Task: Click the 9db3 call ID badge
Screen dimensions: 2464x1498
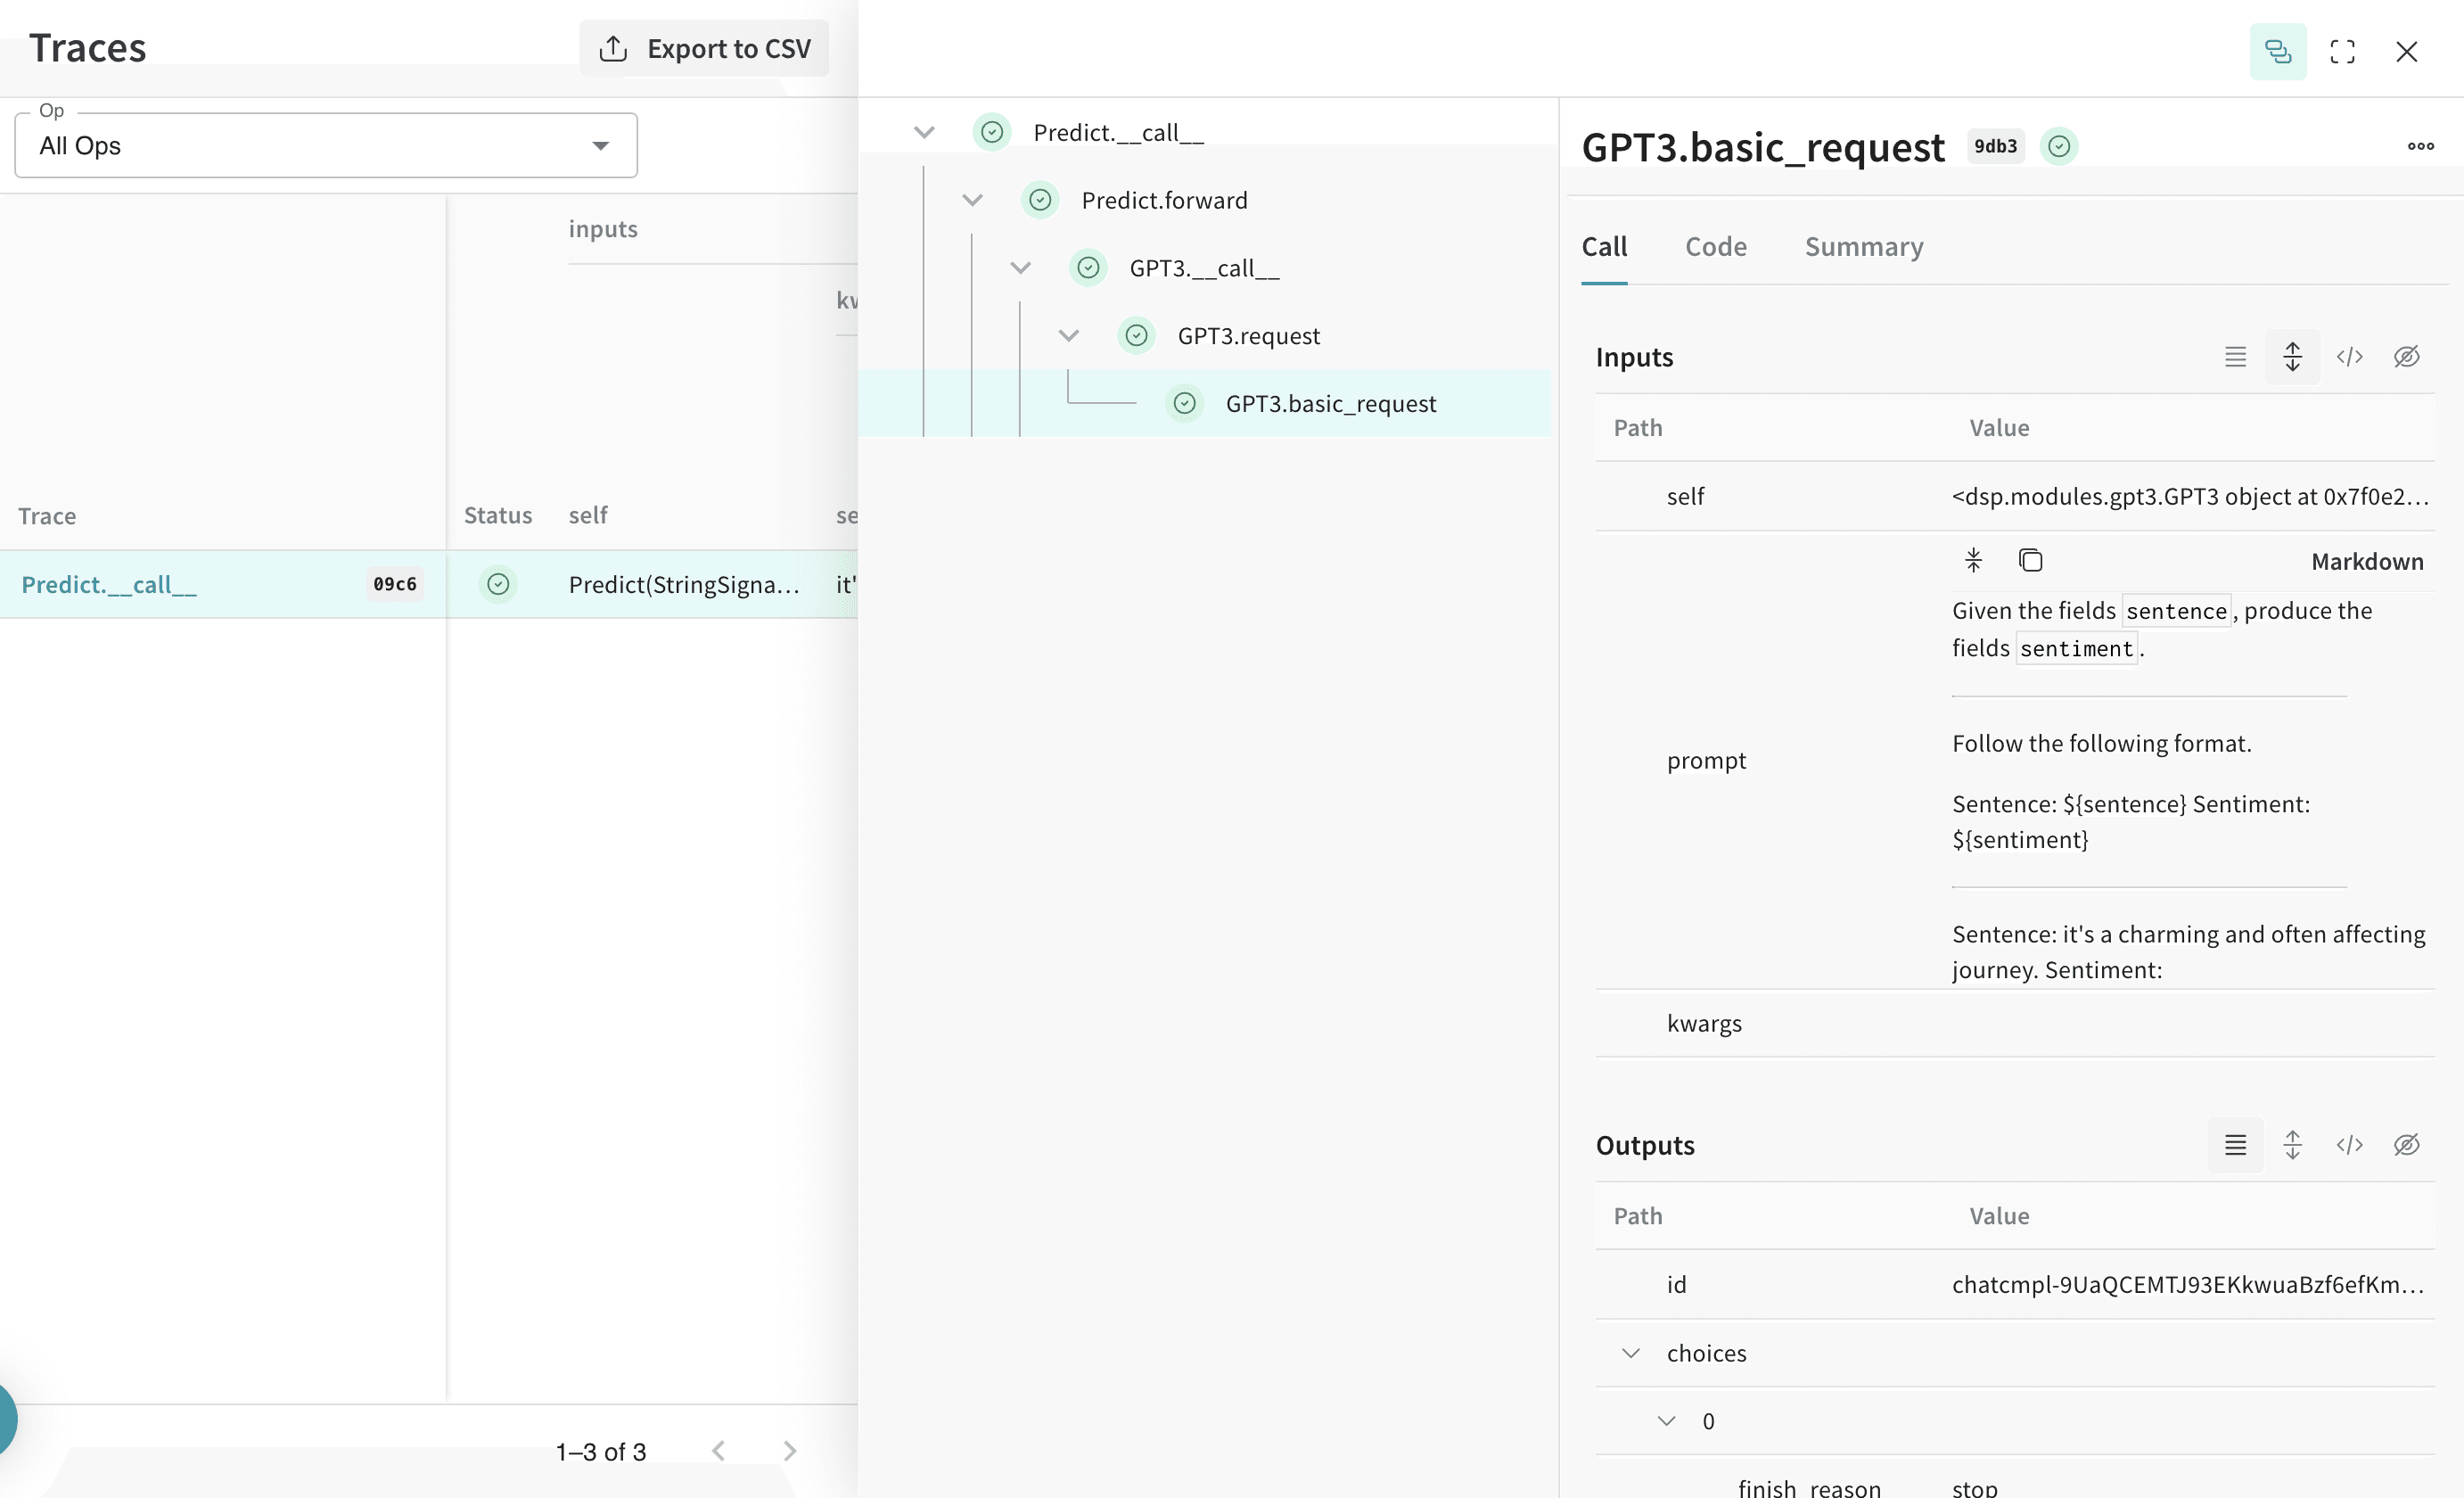Action: tap(1995, 146)
